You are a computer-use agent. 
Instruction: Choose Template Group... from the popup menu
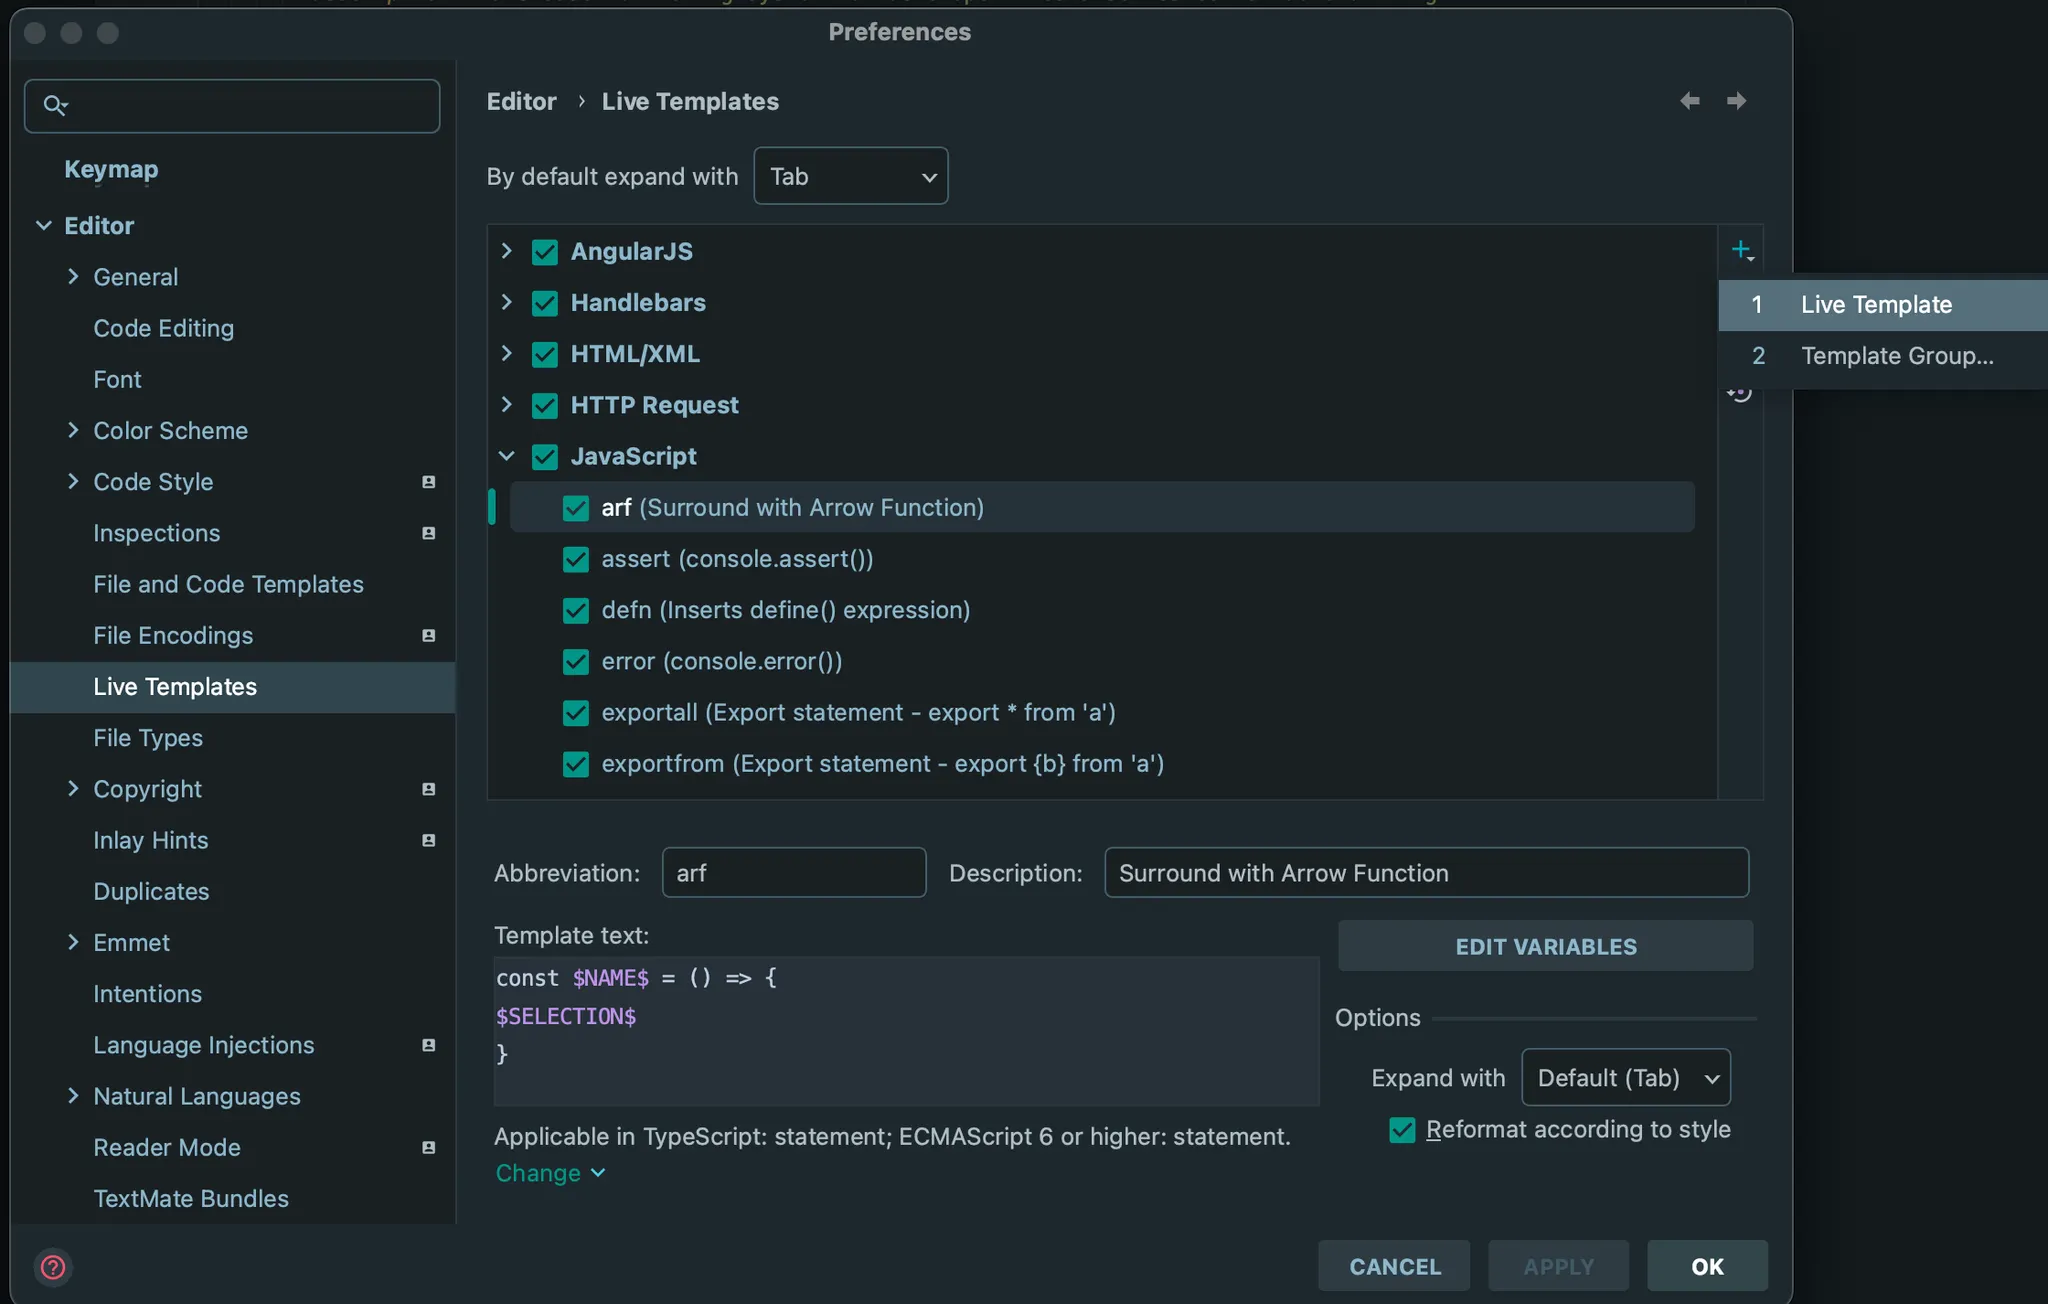tap(1896, 356)
